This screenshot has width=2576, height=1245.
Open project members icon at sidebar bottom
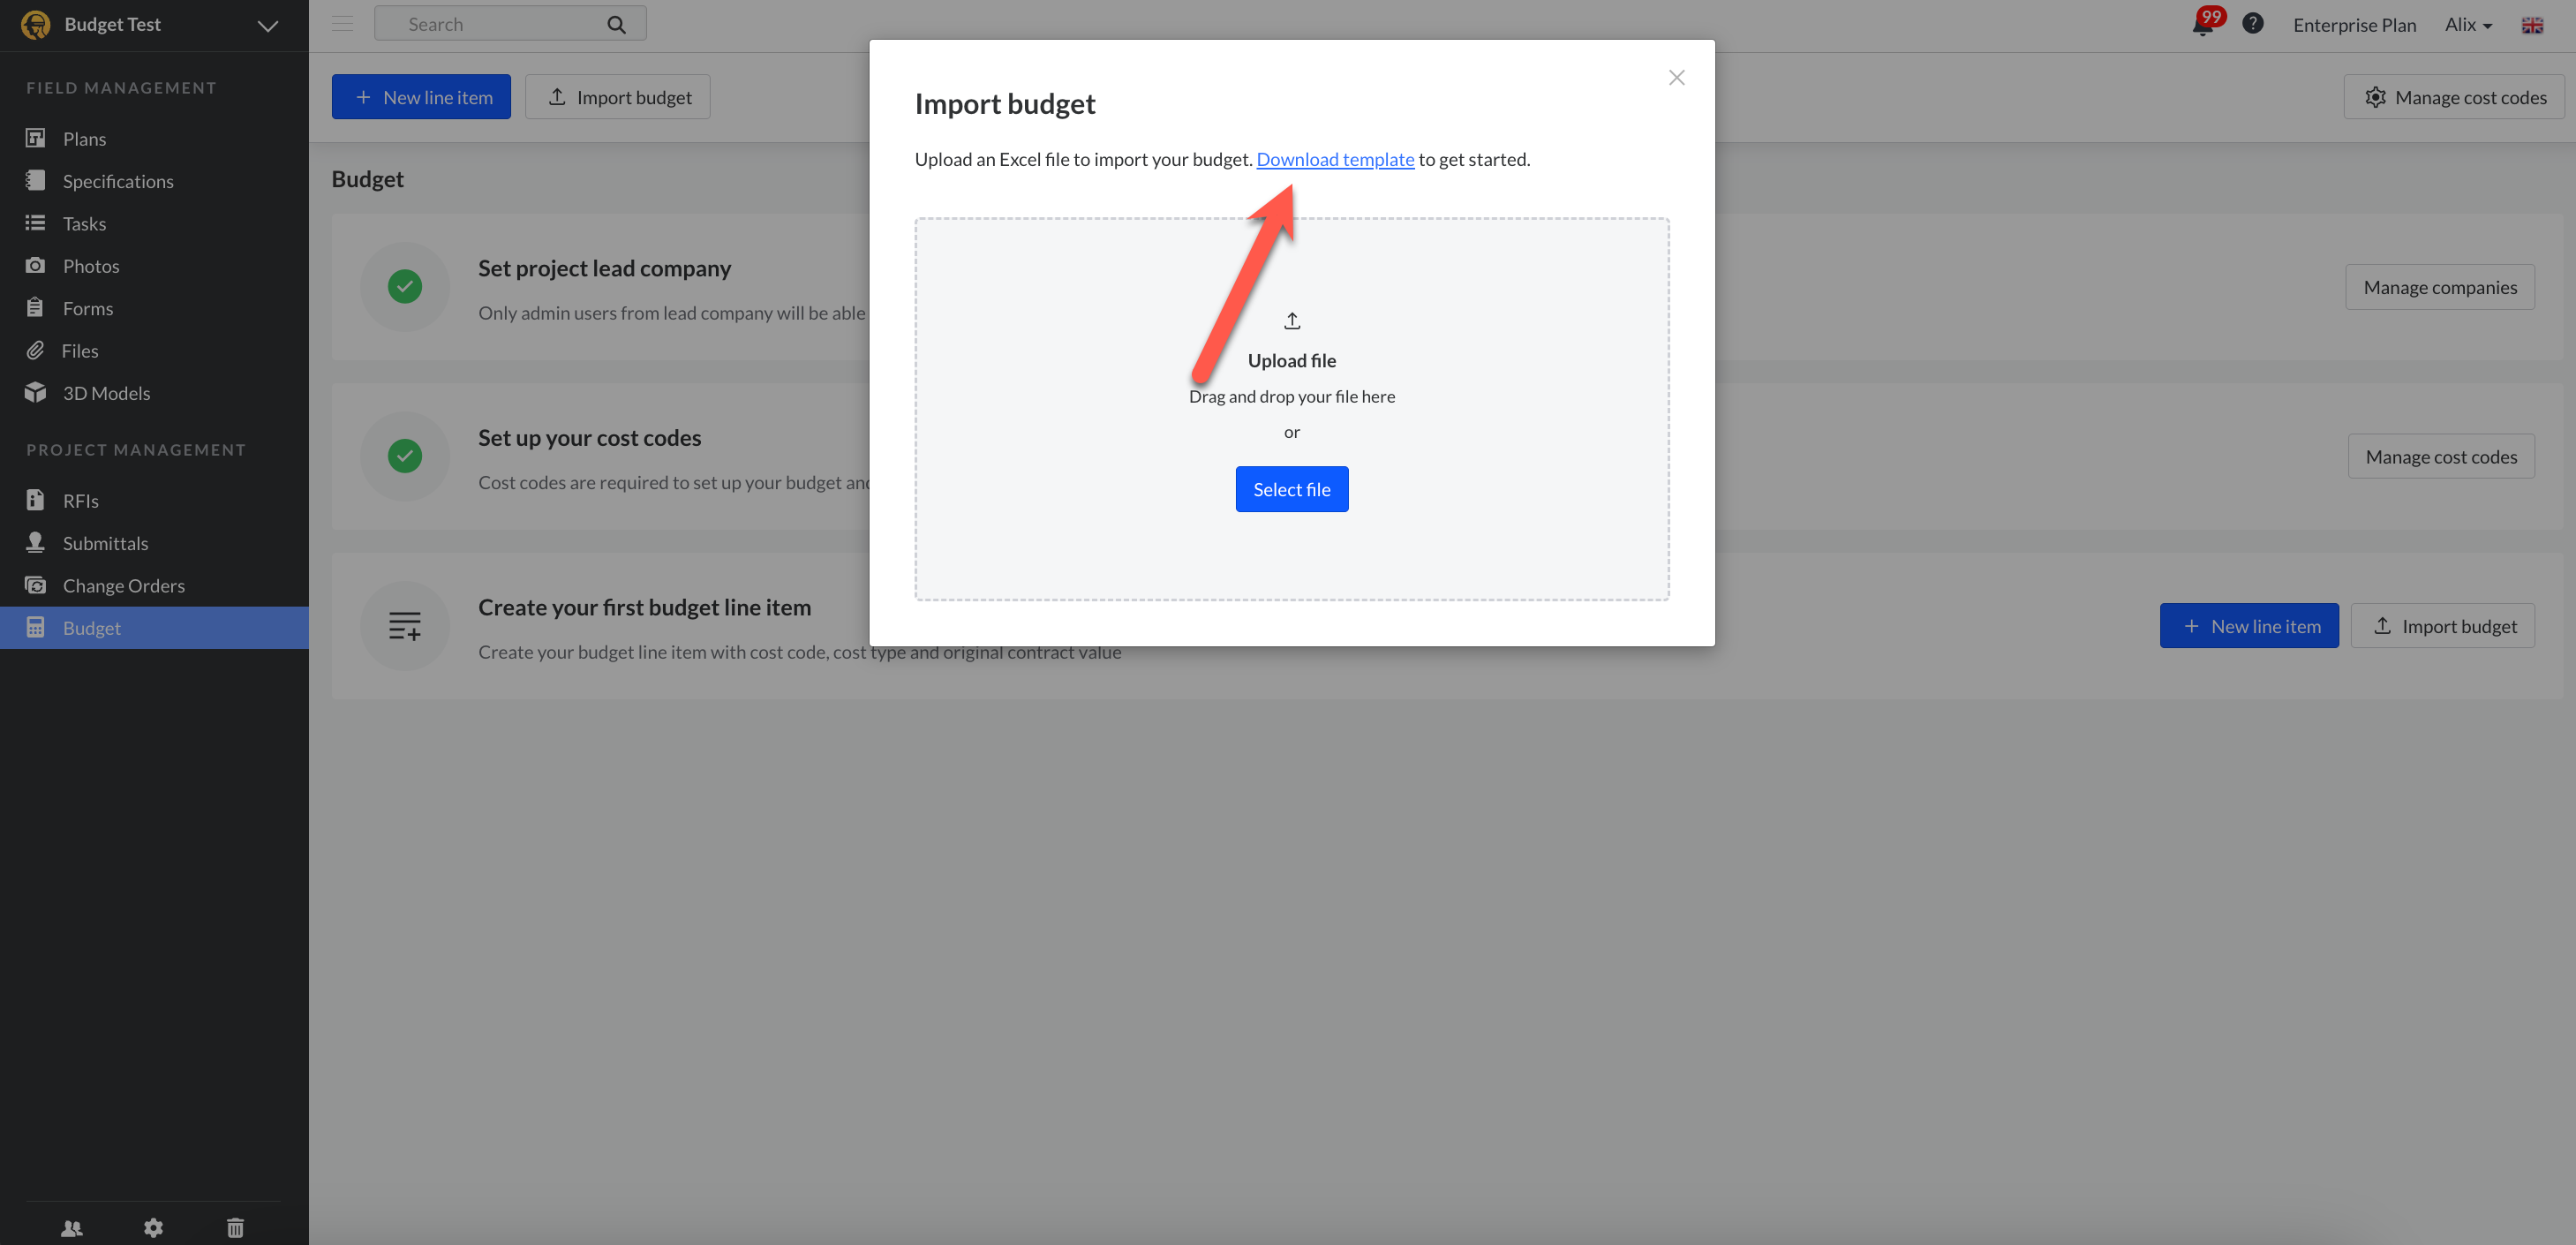(72, 1228)
